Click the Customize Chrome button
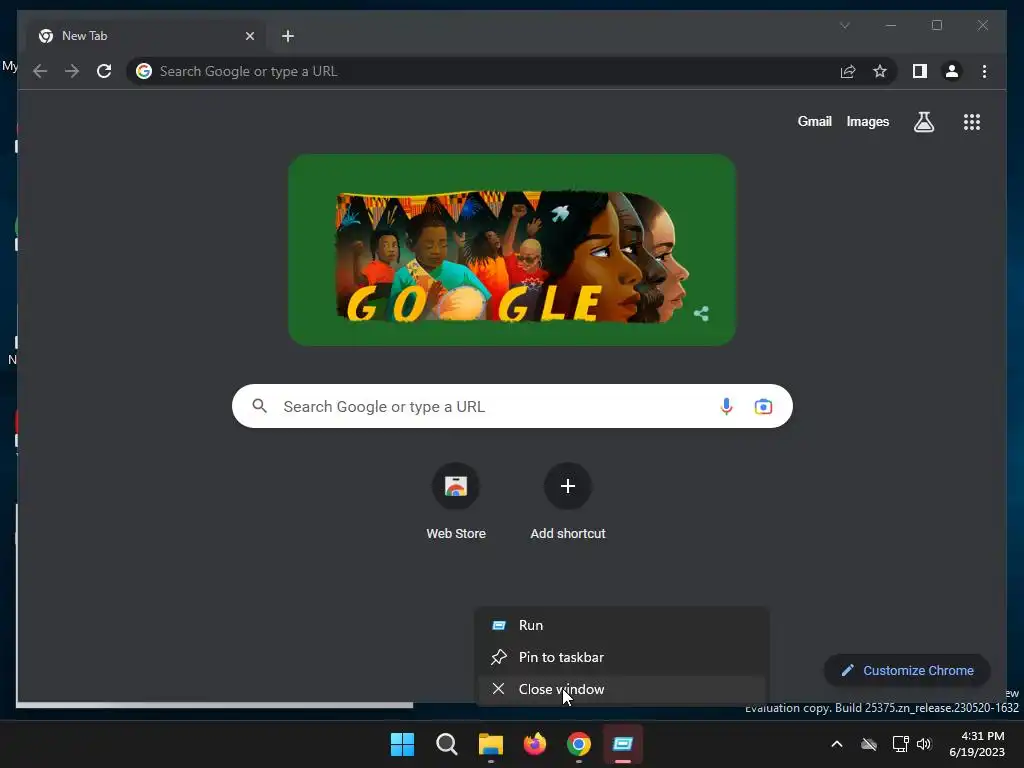Image resolution: width=1024 pixels, height=768 pixels. pos(907,670)
